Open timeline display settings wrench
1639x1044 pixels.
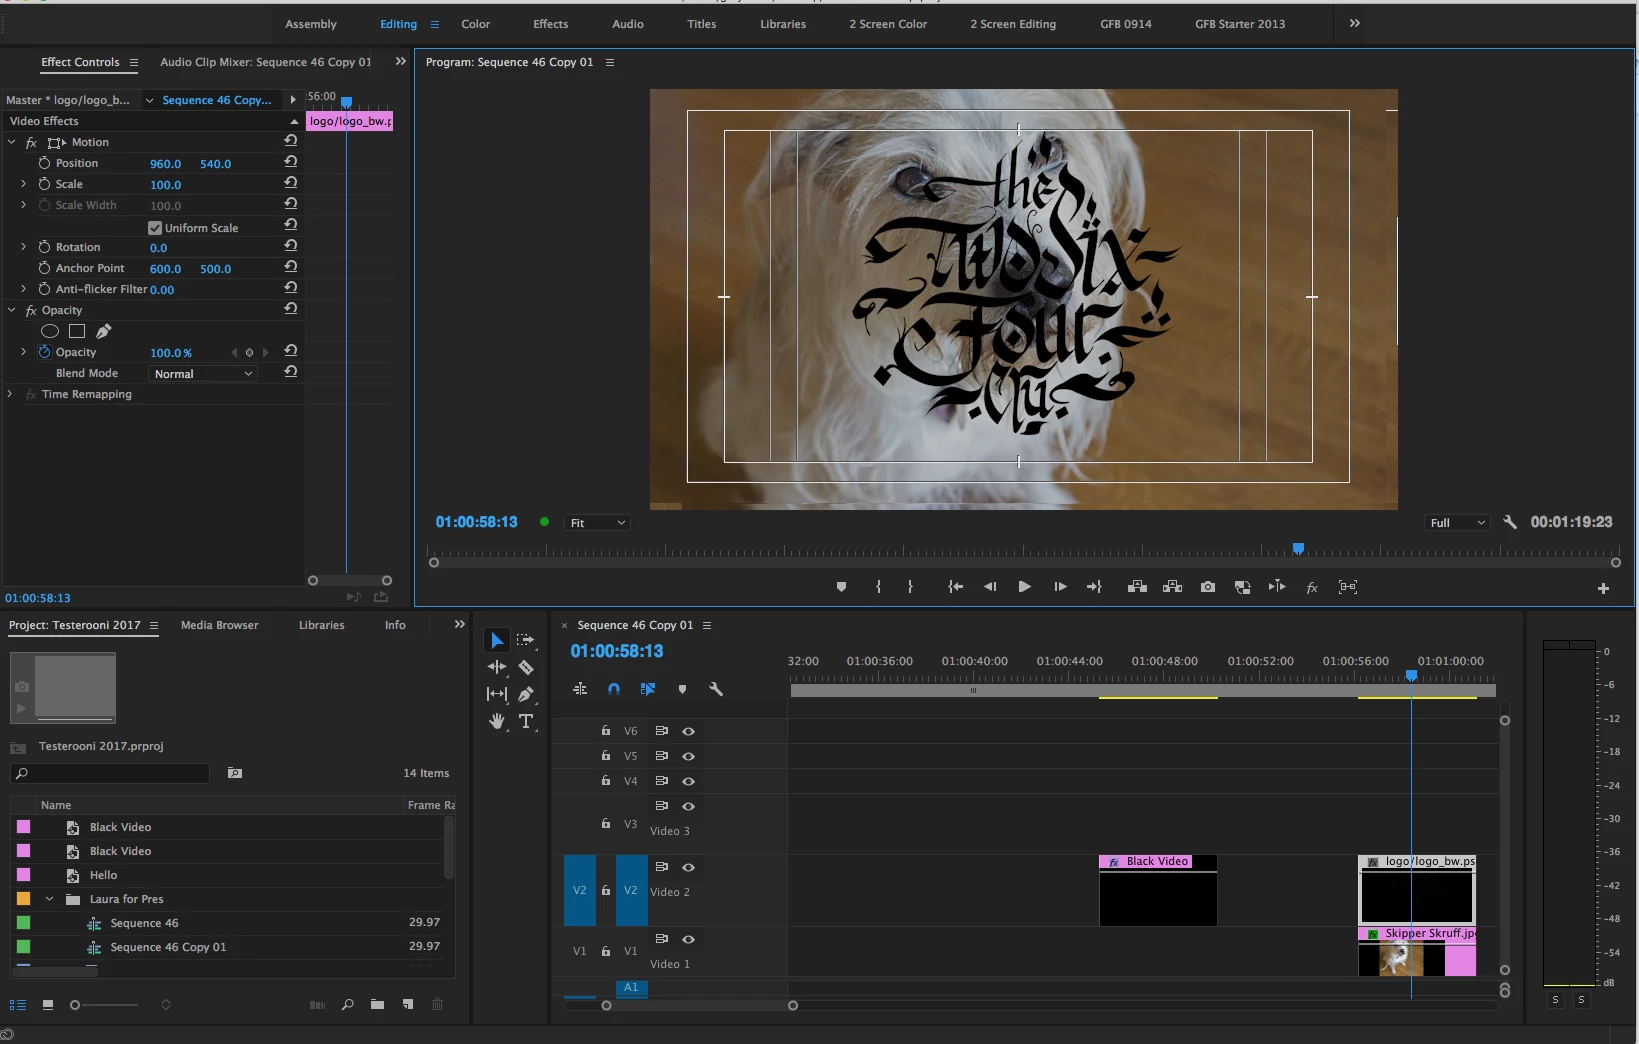716,689
